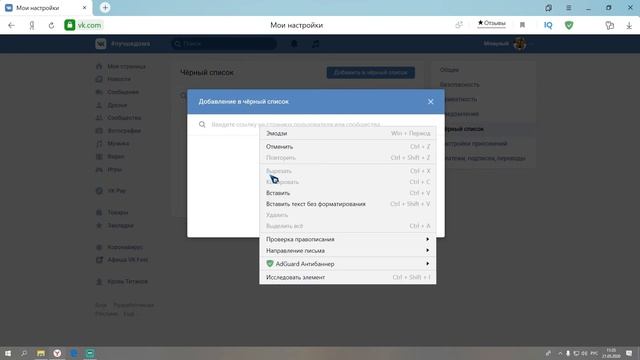Open the downloads arrow icon
Screen dimensions: 640x360
pos(629,25)
